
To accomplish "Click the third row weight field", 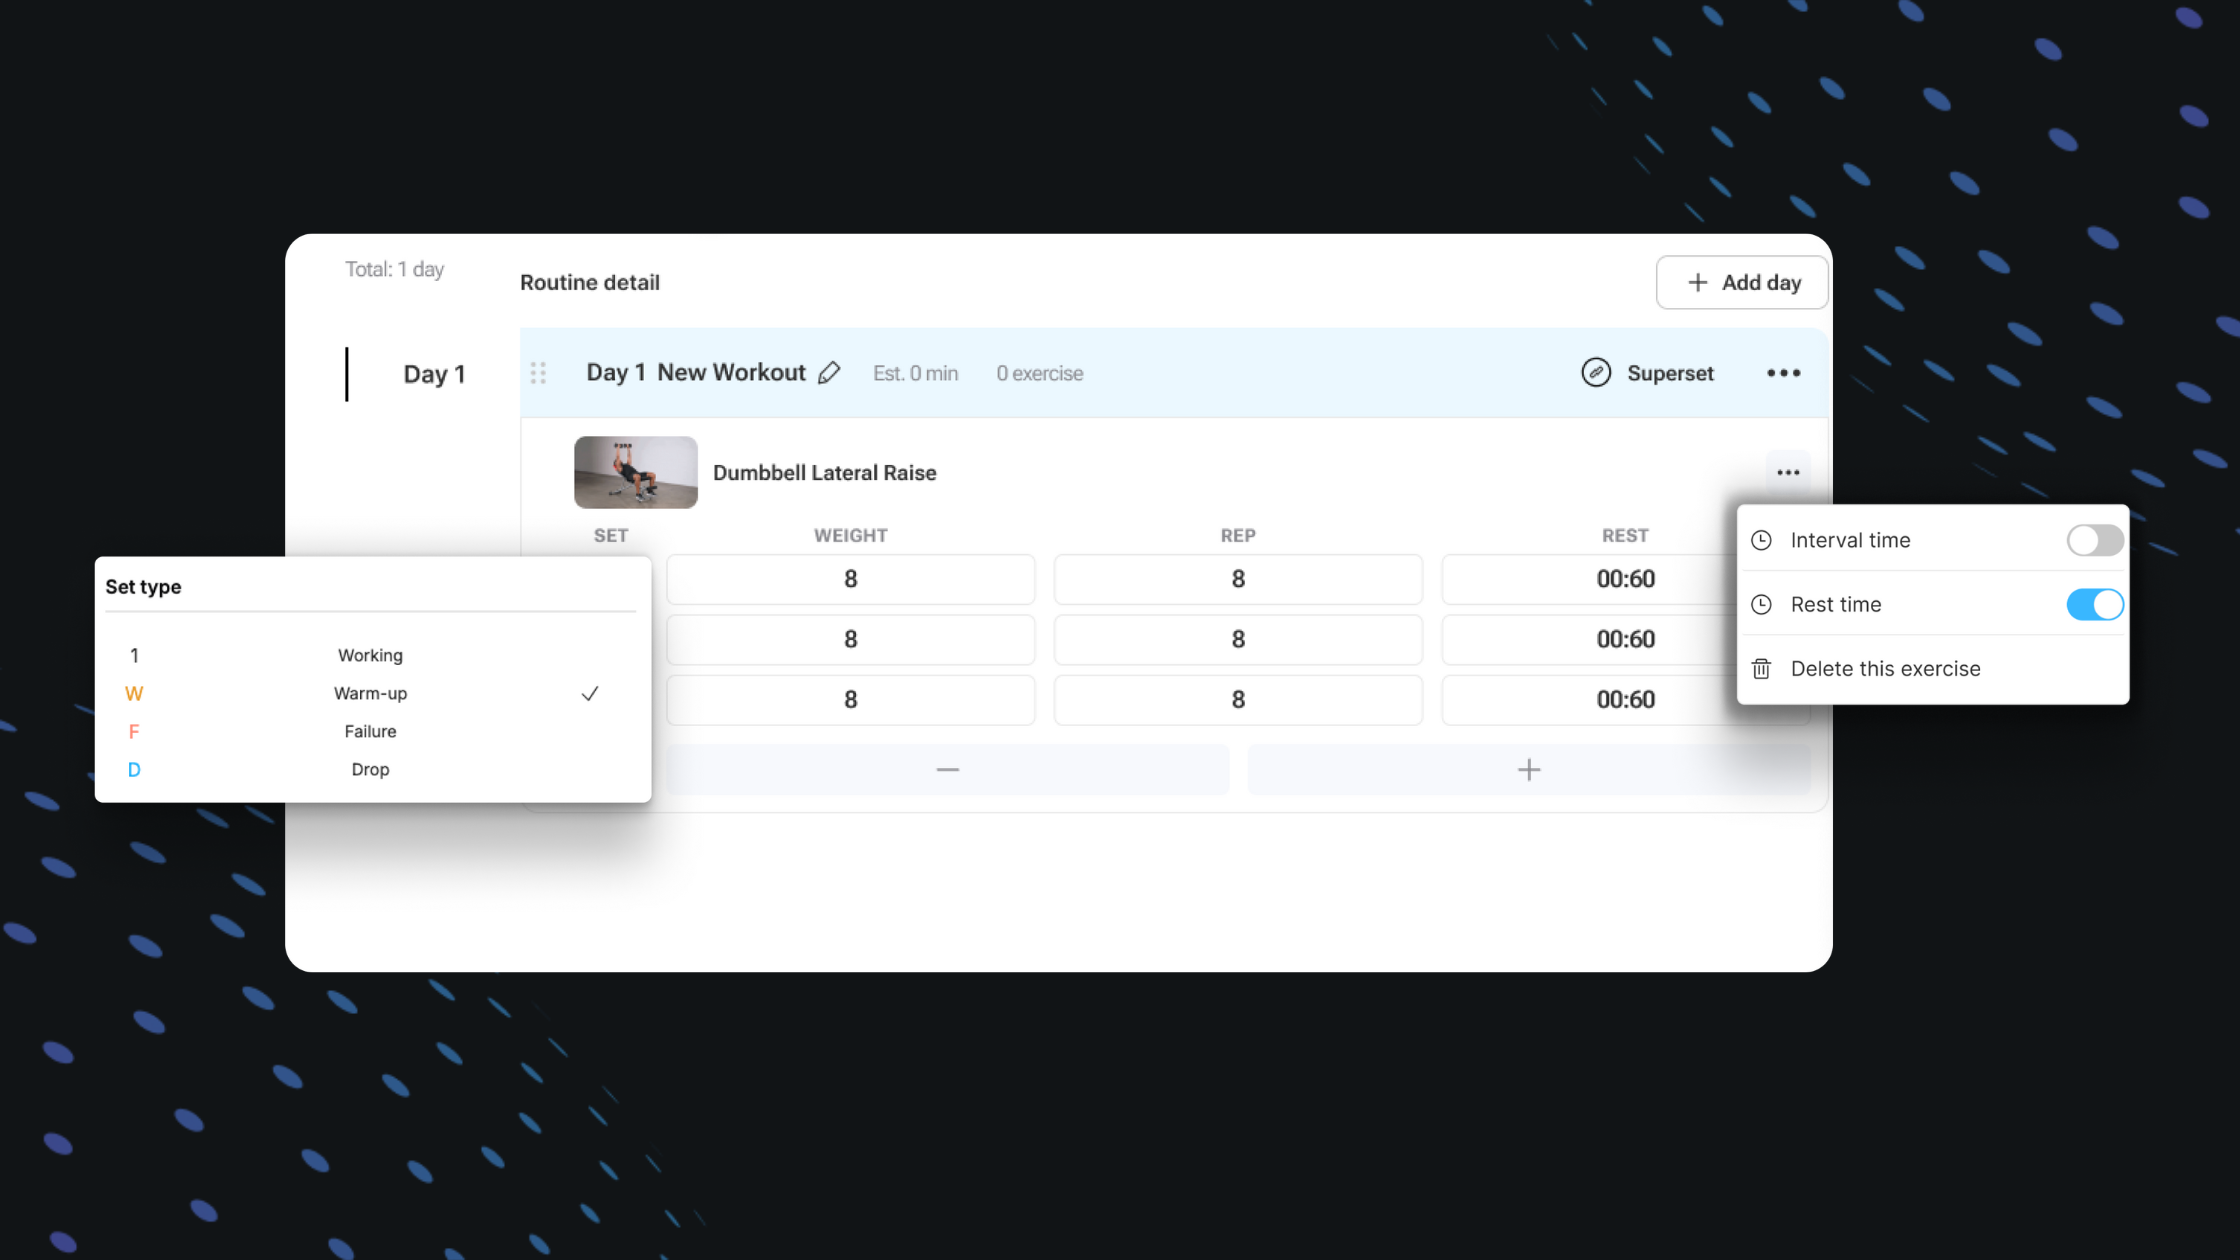I will tap(851, 699).
